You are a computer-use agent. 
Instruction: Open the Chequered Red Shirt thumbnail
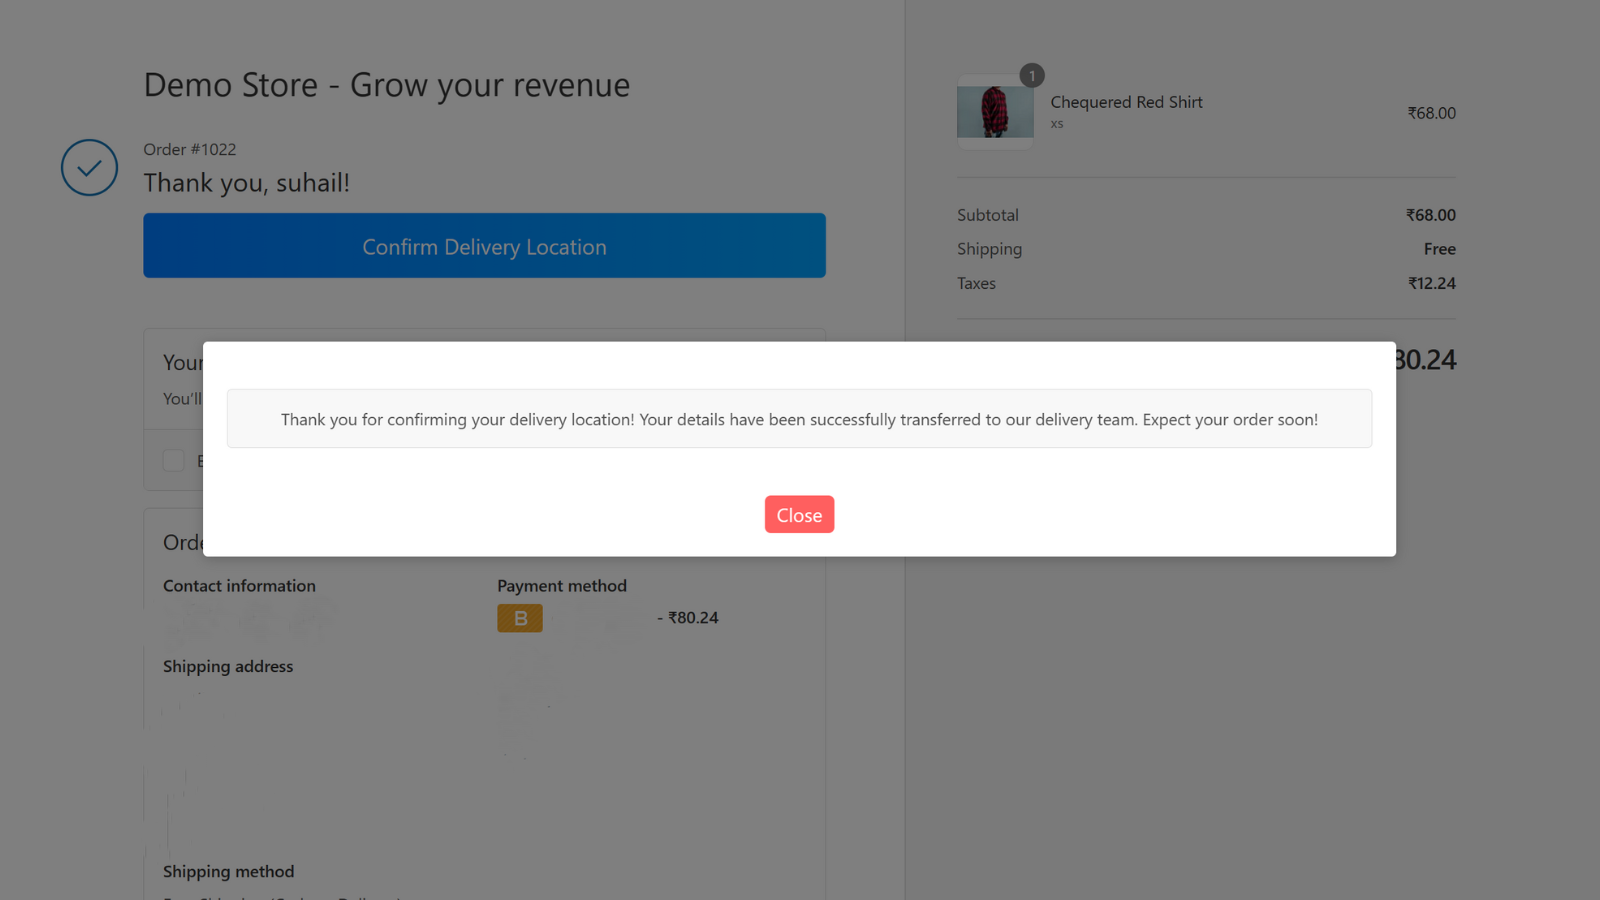(x=995, y=112)
